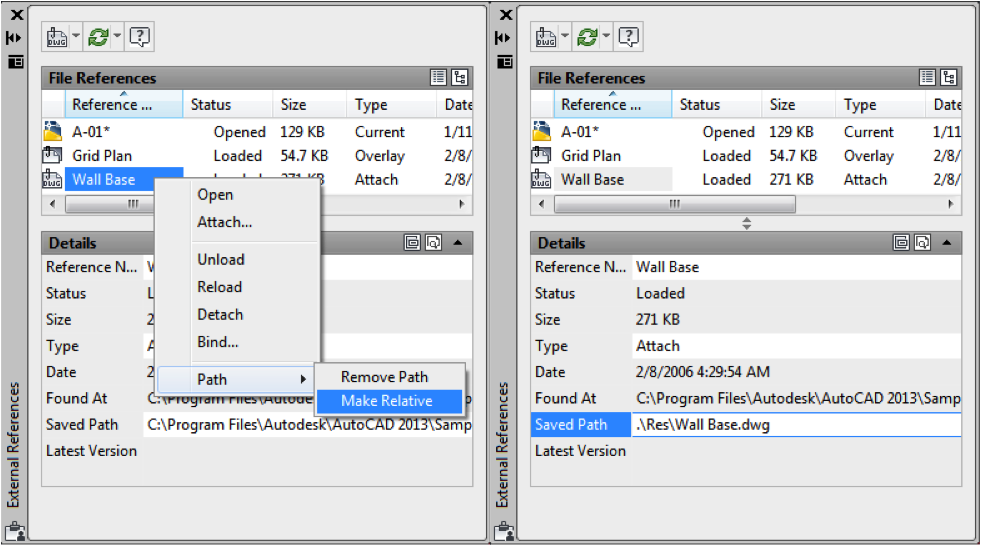Toggle Preview mode button in left Details panel
Screen dimensions: 981x546
pos(433,243)
